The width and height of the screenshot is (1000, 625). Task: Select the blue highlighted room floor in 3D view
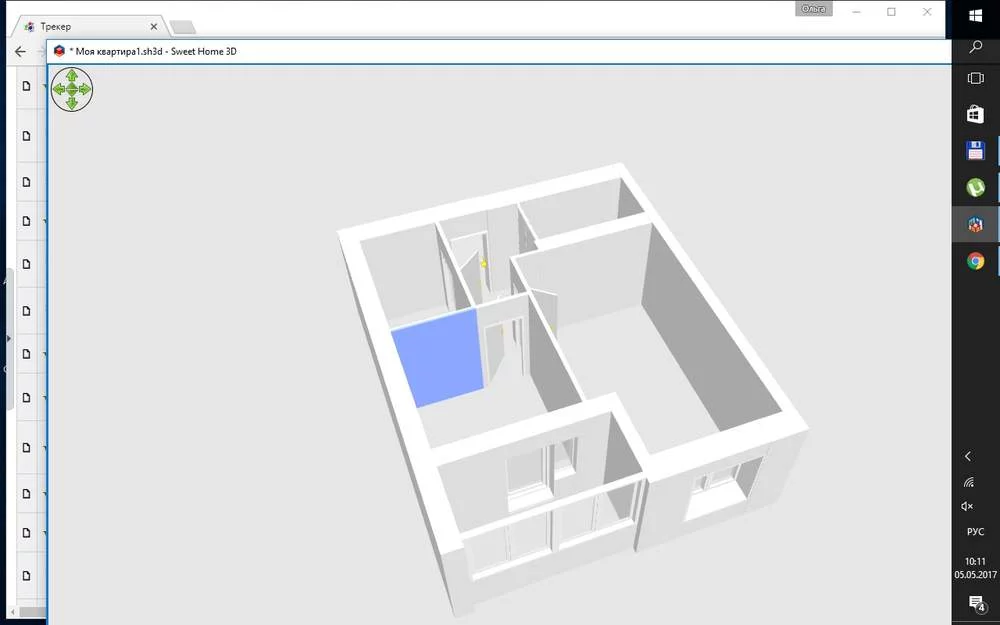[x=438, y=357]
